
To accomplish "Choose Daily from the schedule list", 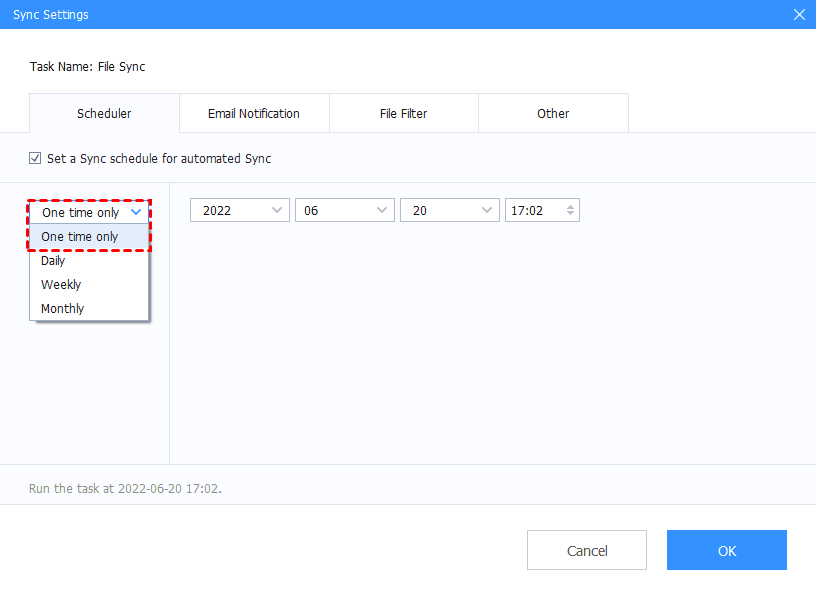I will pos(53,260).
